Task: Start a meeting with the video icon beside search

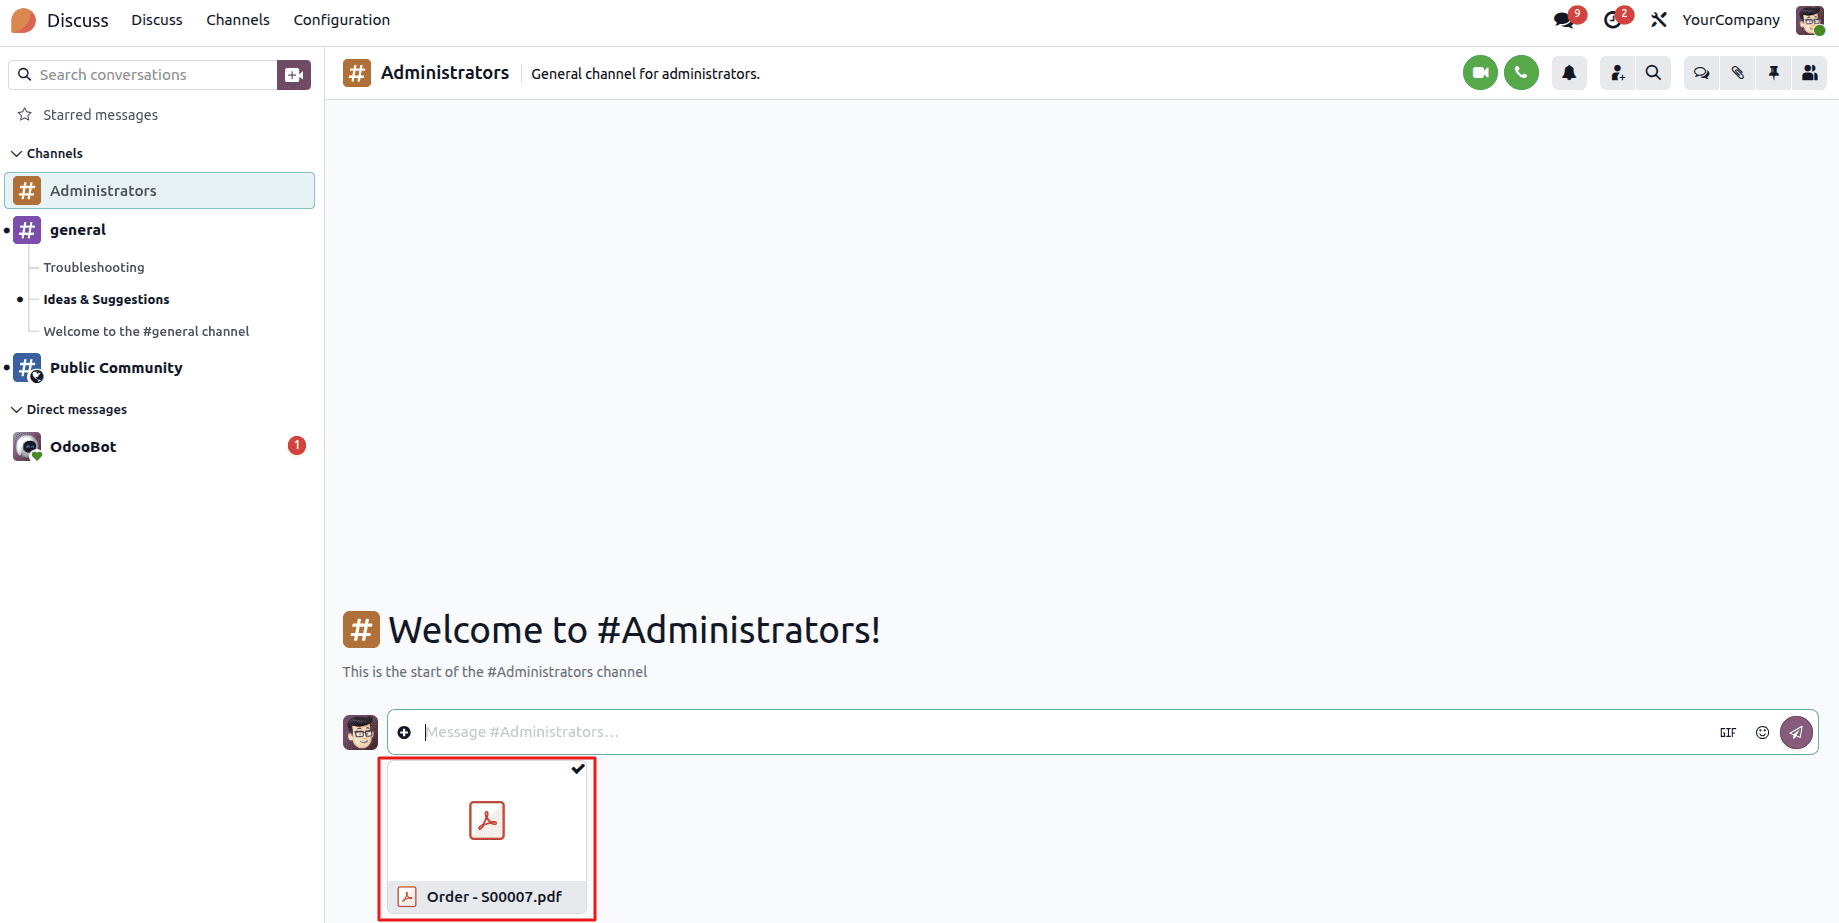Action: click(x=294, y=75)
